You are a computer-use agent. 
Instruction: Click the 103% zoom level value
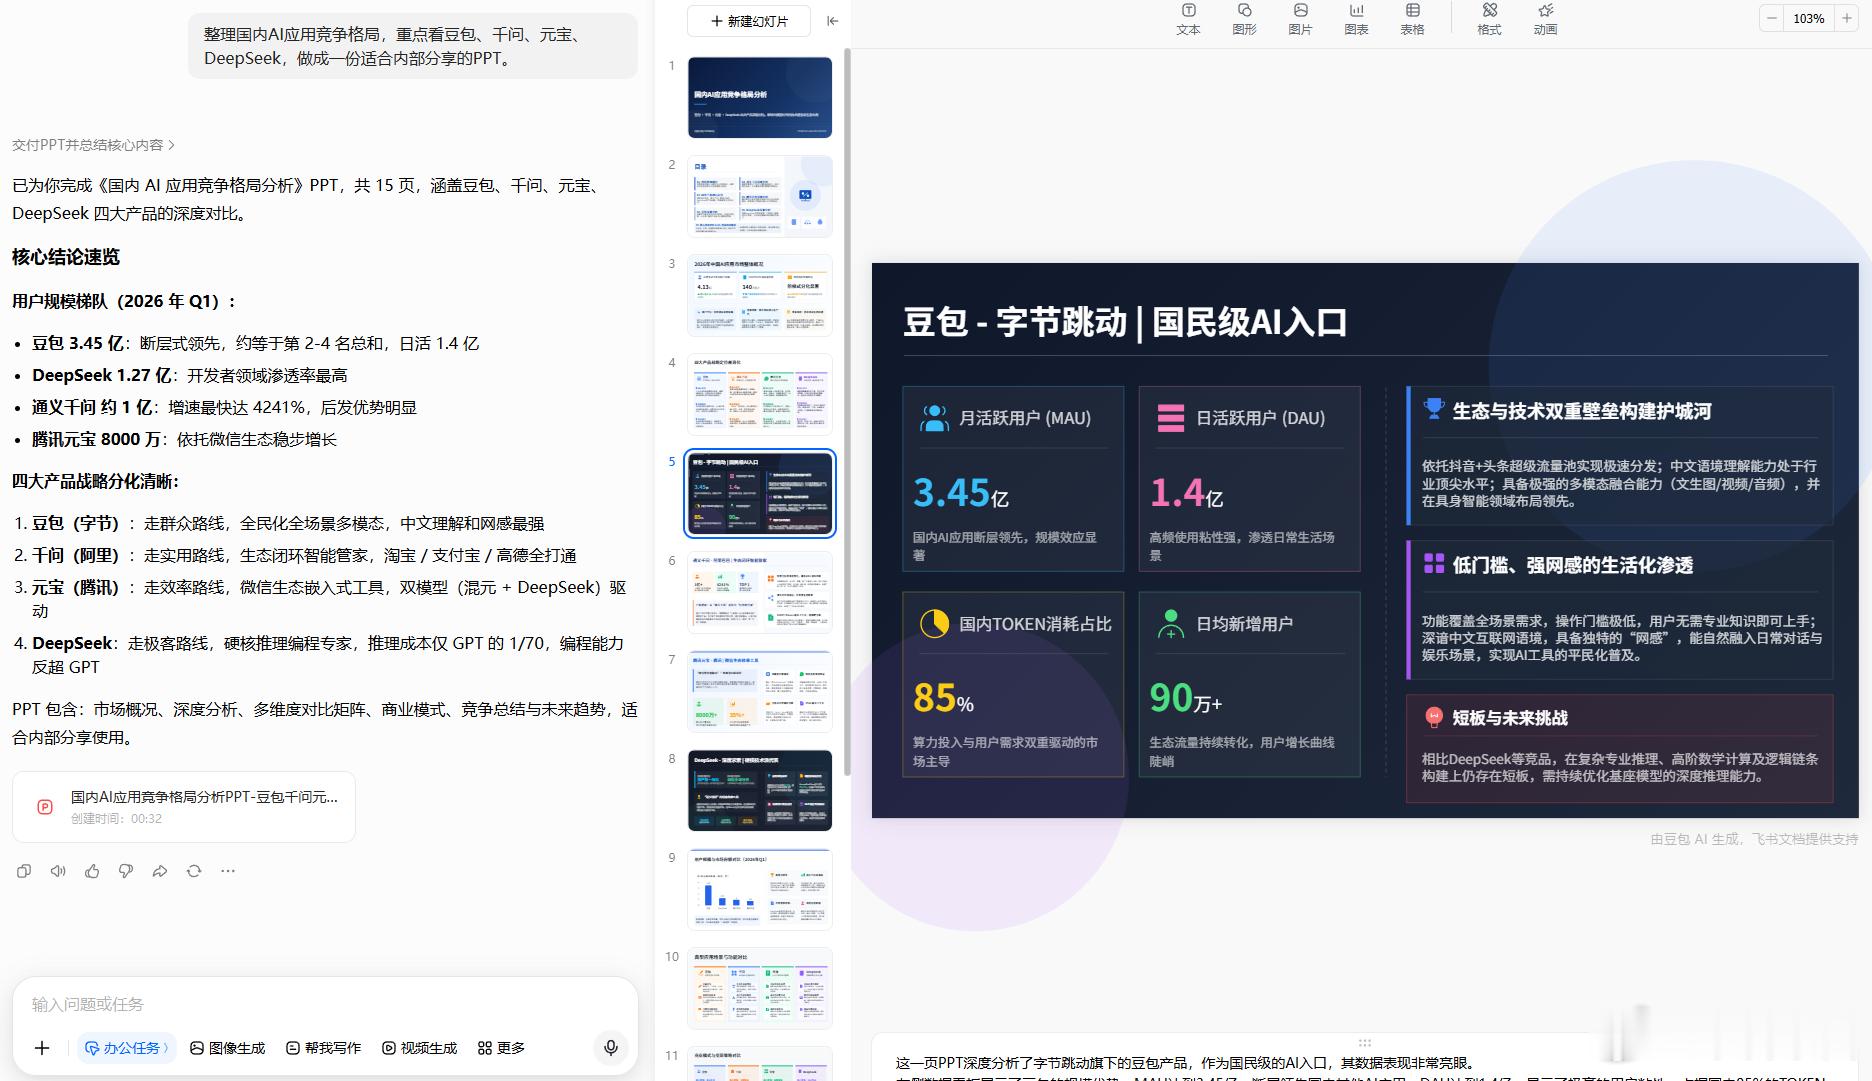point(1809,19)
